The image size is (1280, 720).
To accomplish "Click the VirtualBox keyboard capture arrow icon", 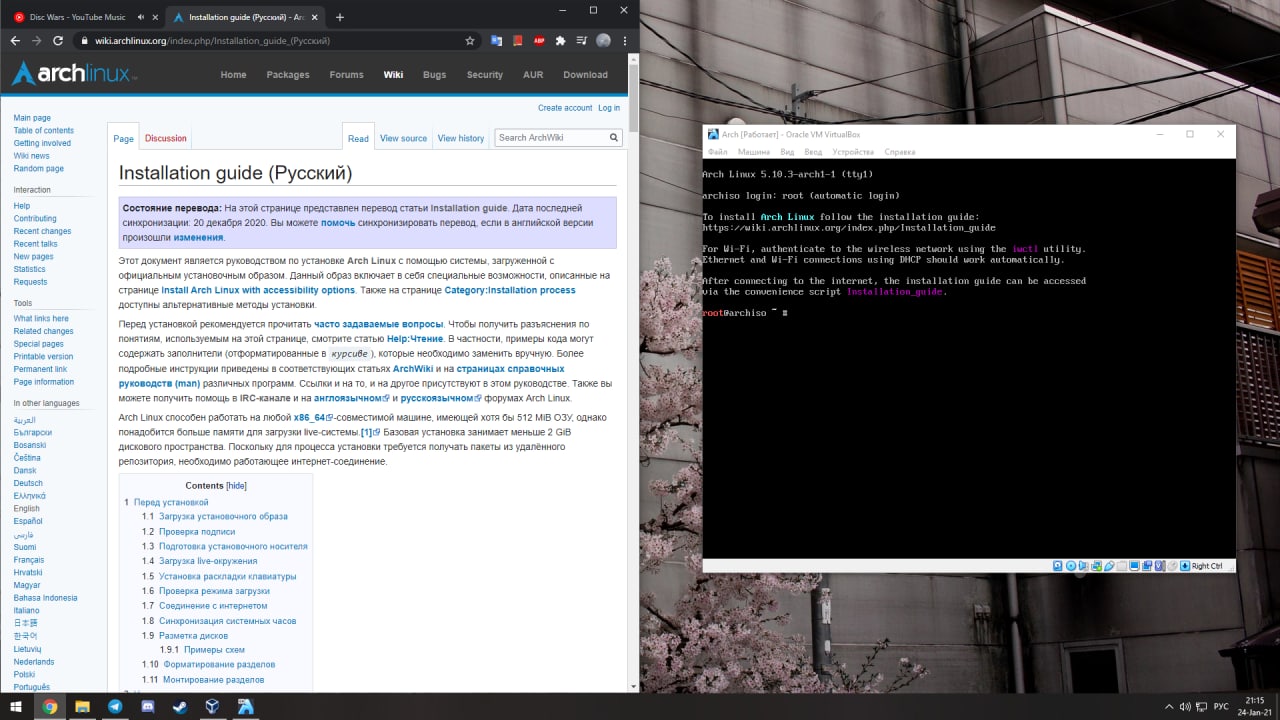I will coord(1185,566).
